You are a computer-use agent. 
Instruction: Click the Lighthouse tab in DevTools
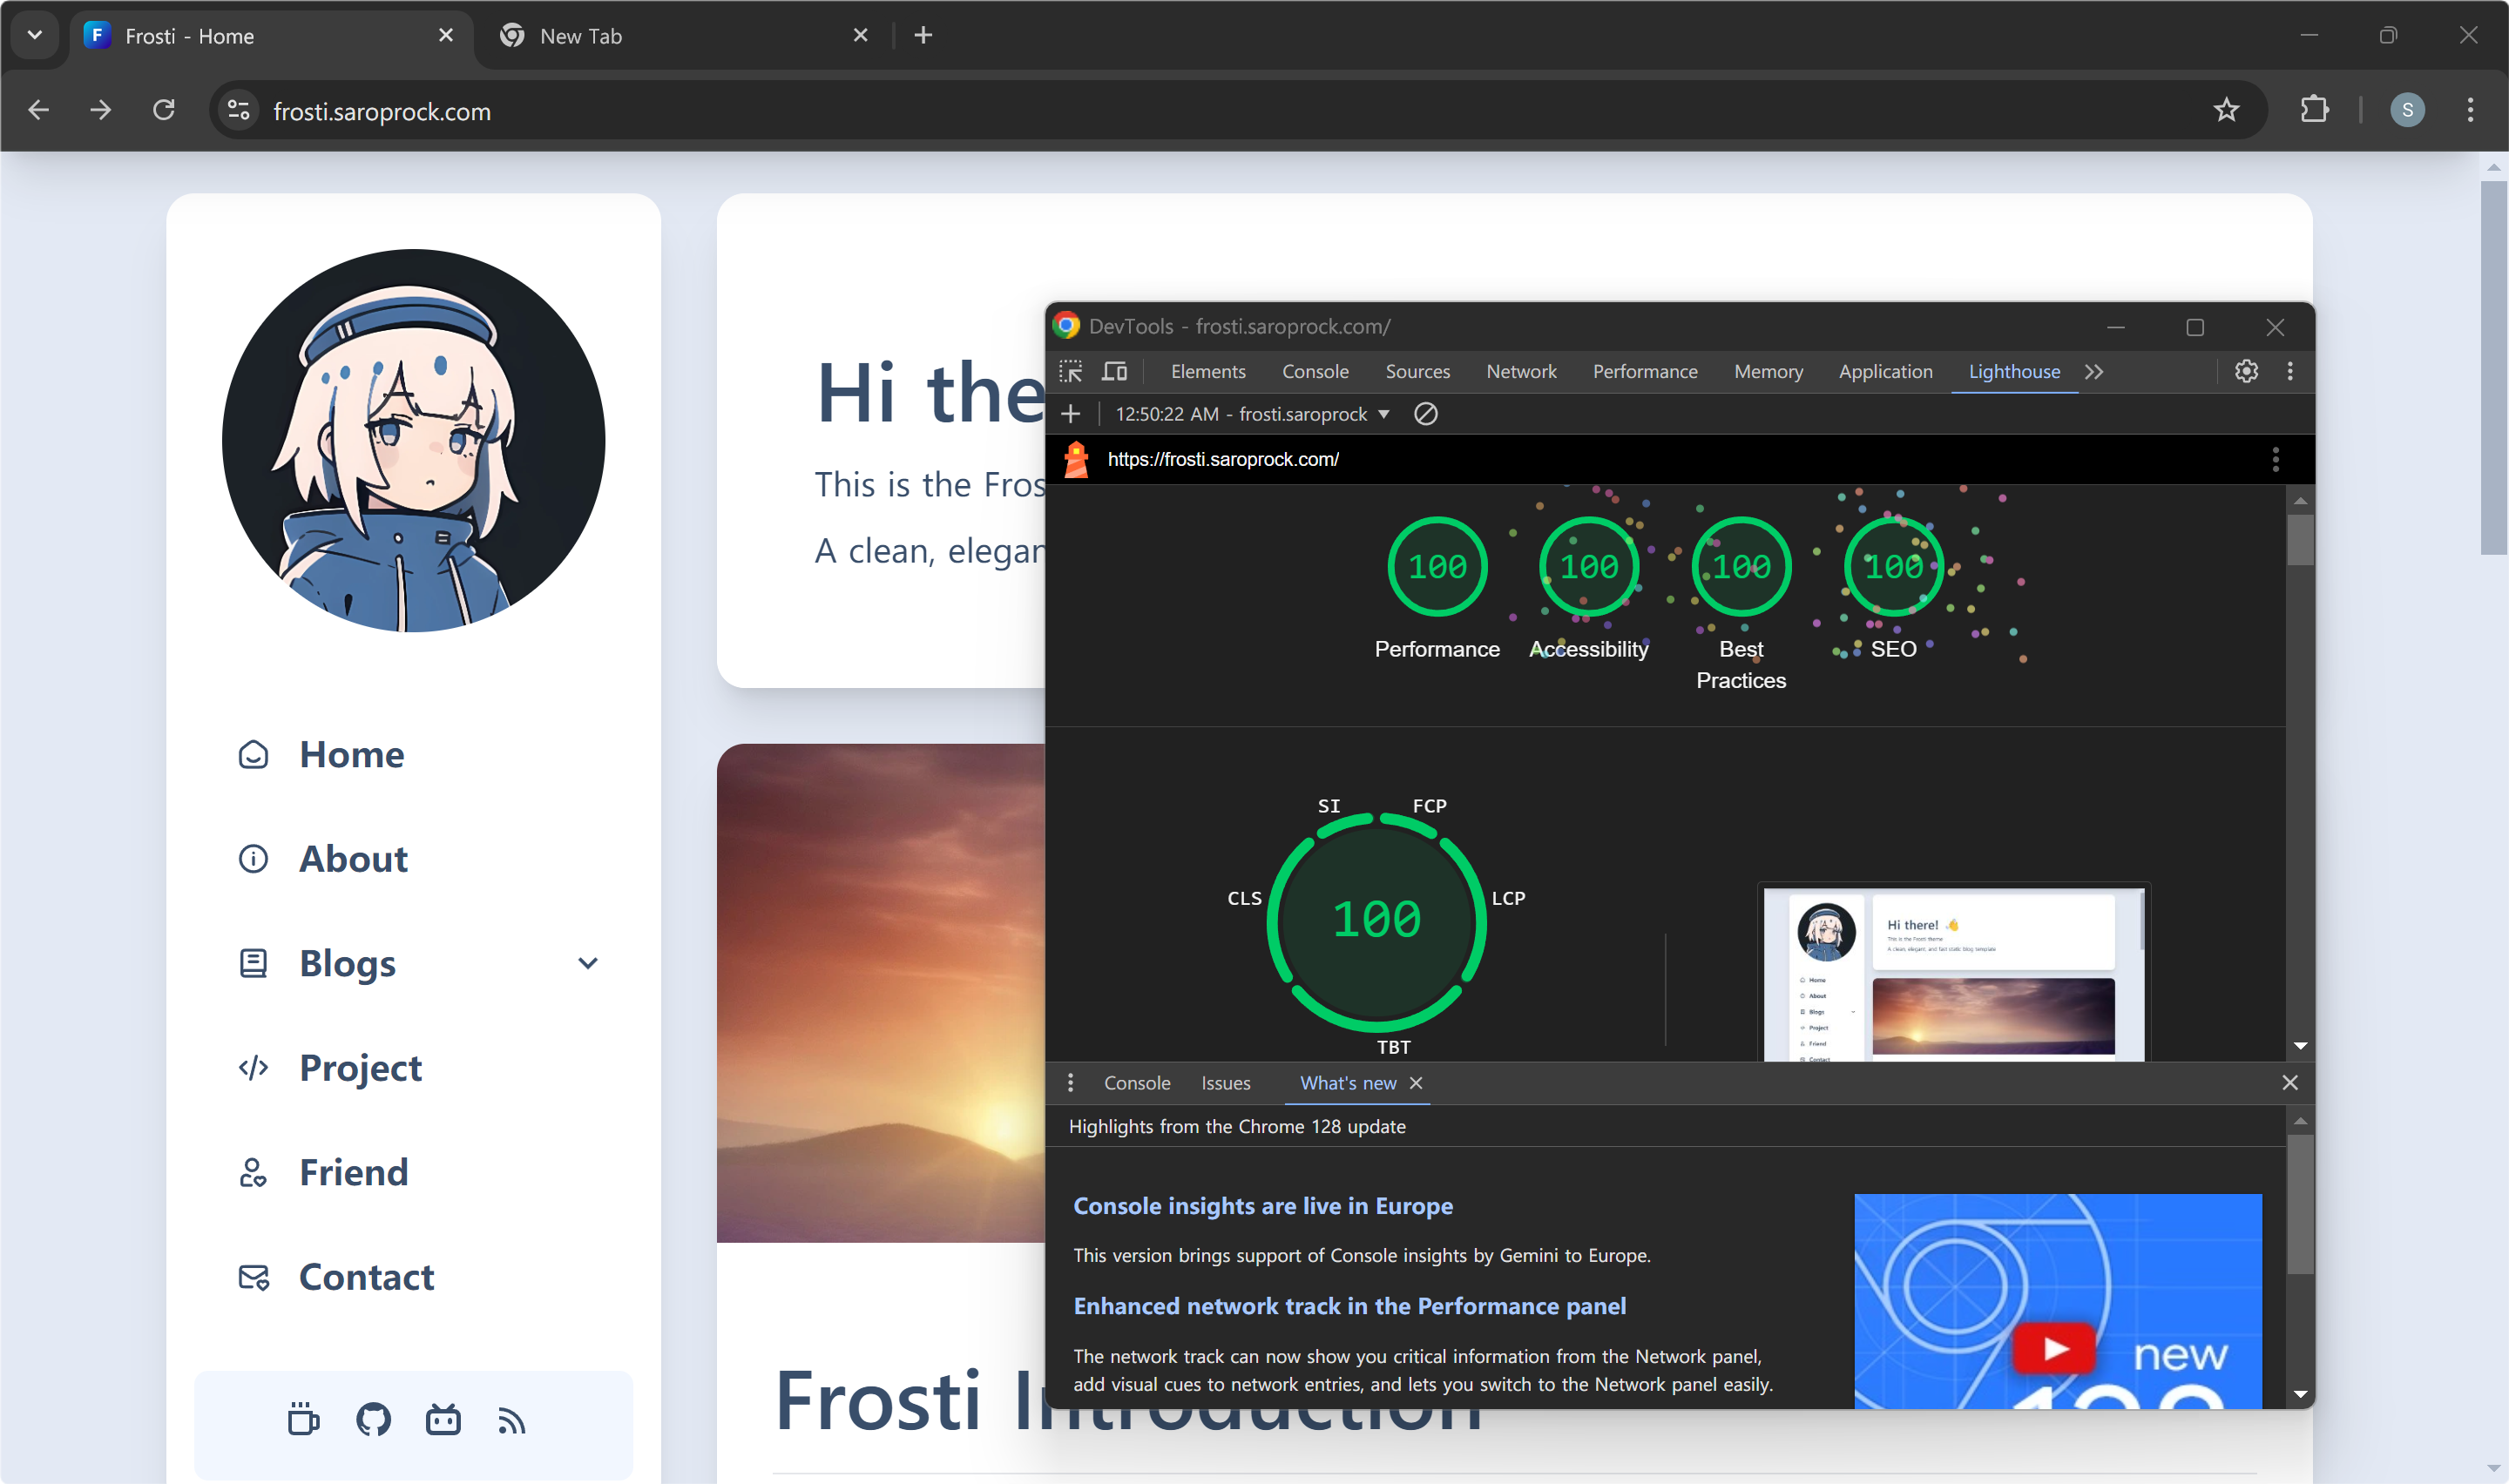click(x=2014, y=371)
